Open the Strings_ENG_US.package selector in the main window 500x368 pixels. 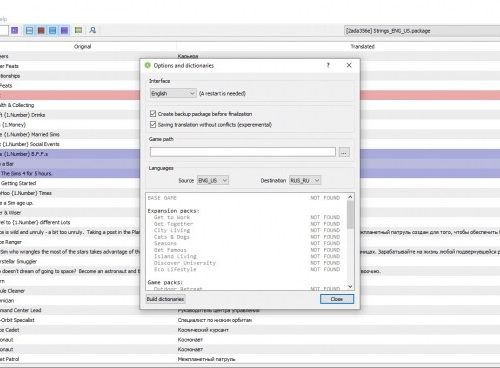[422, 31]
